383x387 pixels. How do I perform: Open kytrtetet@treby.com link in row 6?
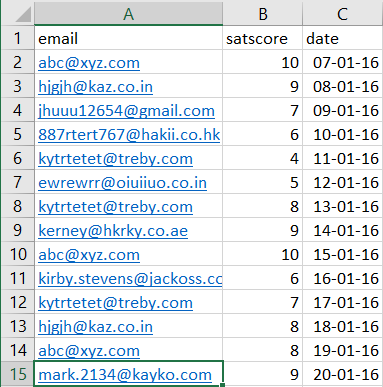point(116,159)
